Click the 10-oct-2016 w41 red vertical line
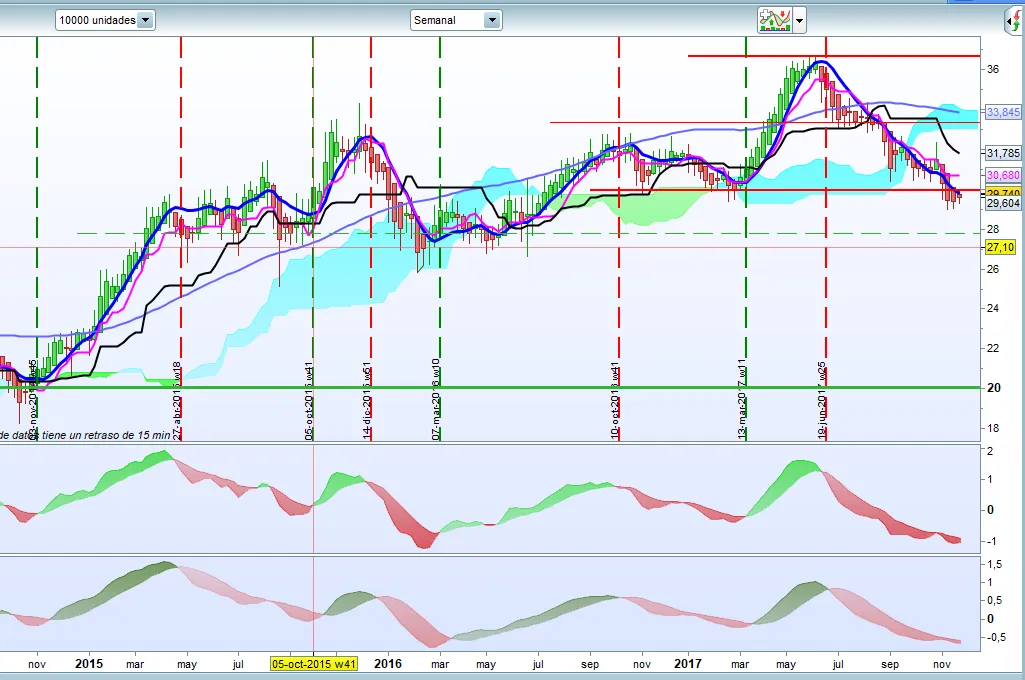This screenshot has height=680, width=1025. click(x=619, y=300)
